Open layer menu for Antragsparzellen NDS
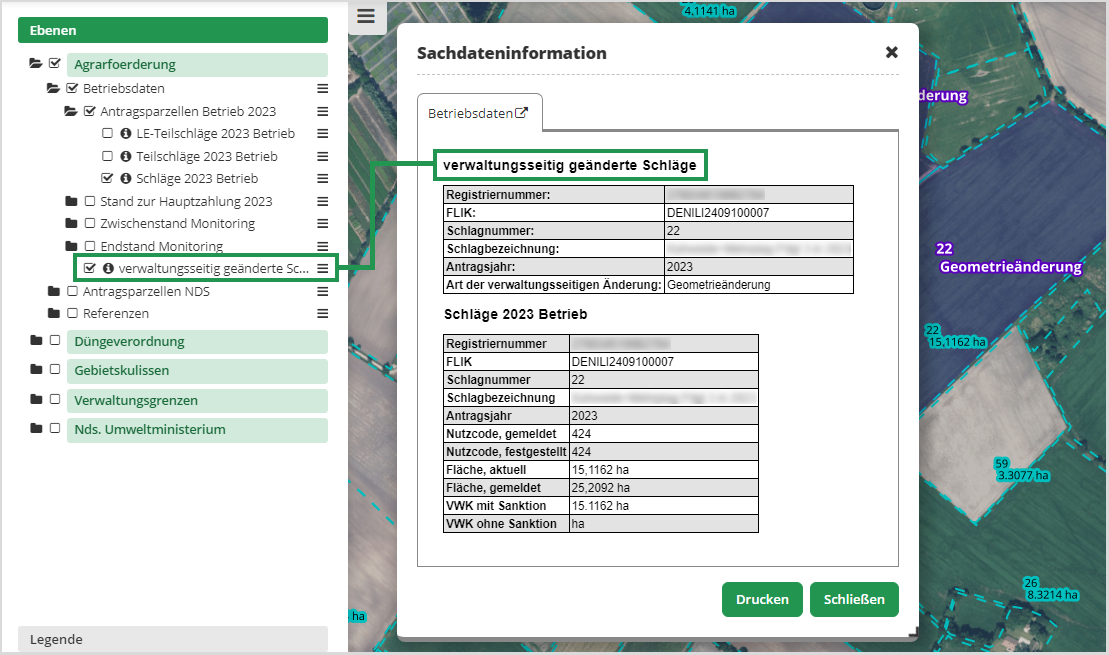Image resolution: width=1109 pixels, height=655 pixels. coord(322,292)
